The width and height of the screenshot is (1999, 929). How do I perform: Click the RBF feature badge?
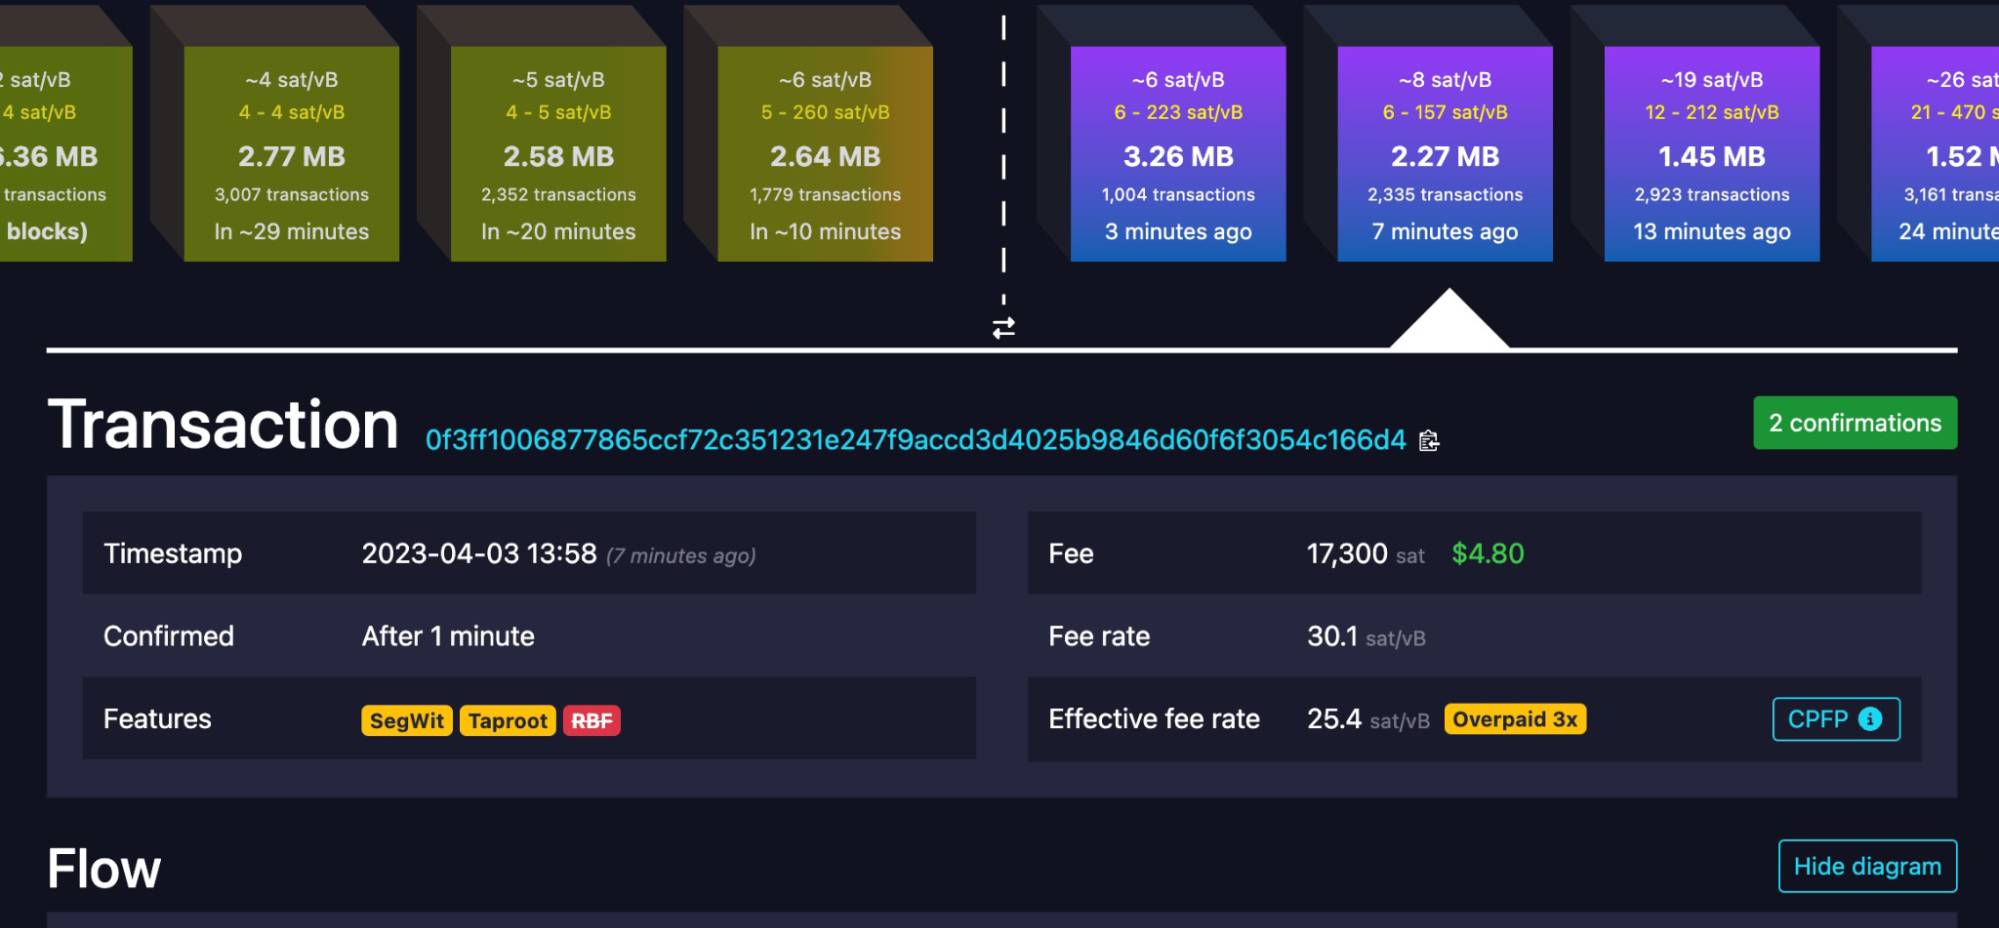pos(592,720)
